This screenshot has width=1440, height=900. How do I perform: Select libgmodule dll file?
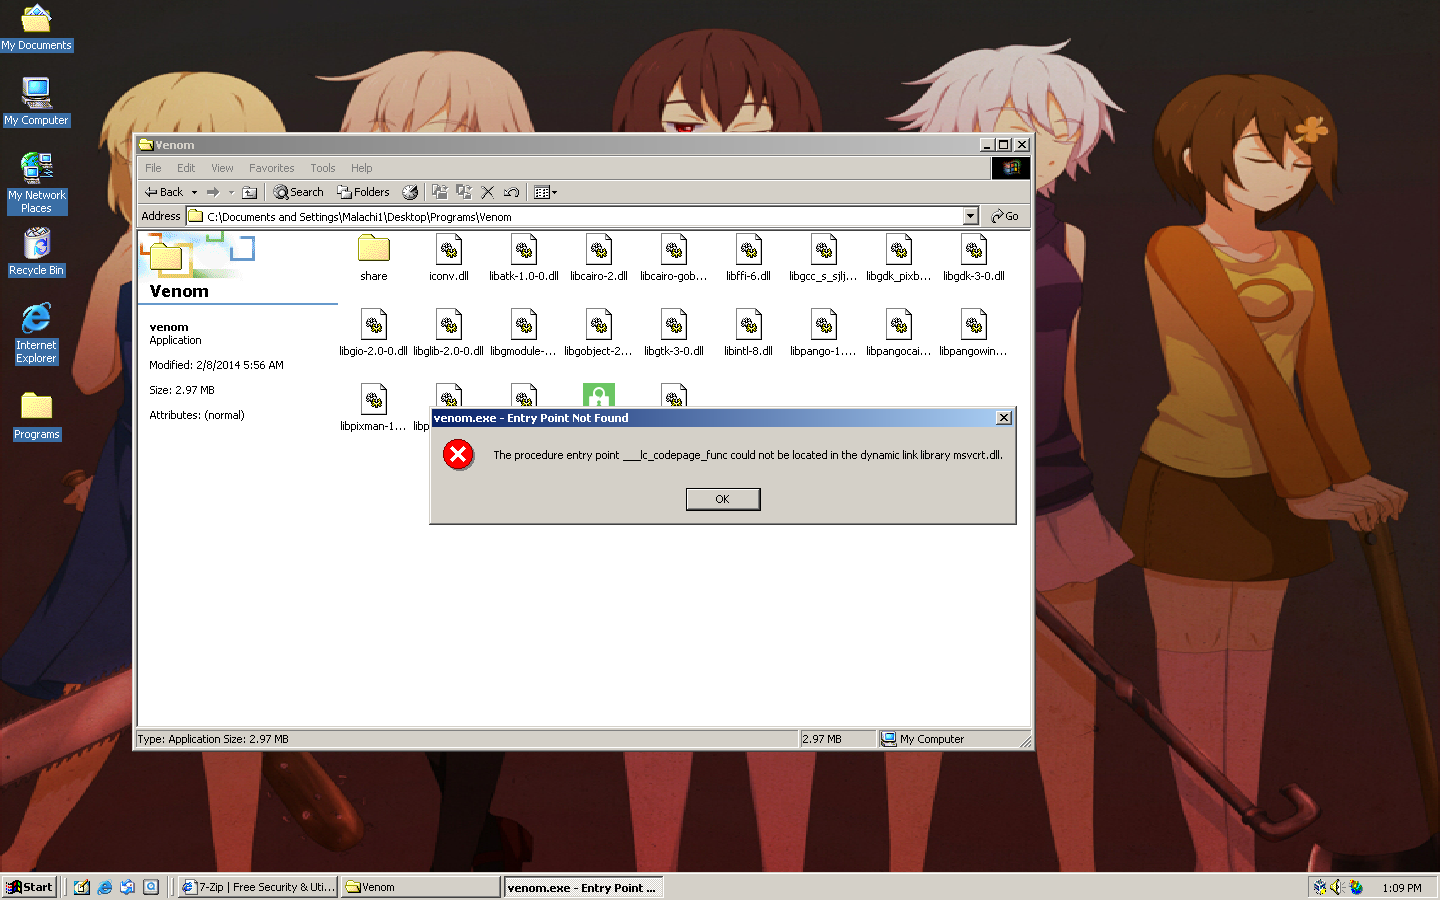(x=524, y=333)
